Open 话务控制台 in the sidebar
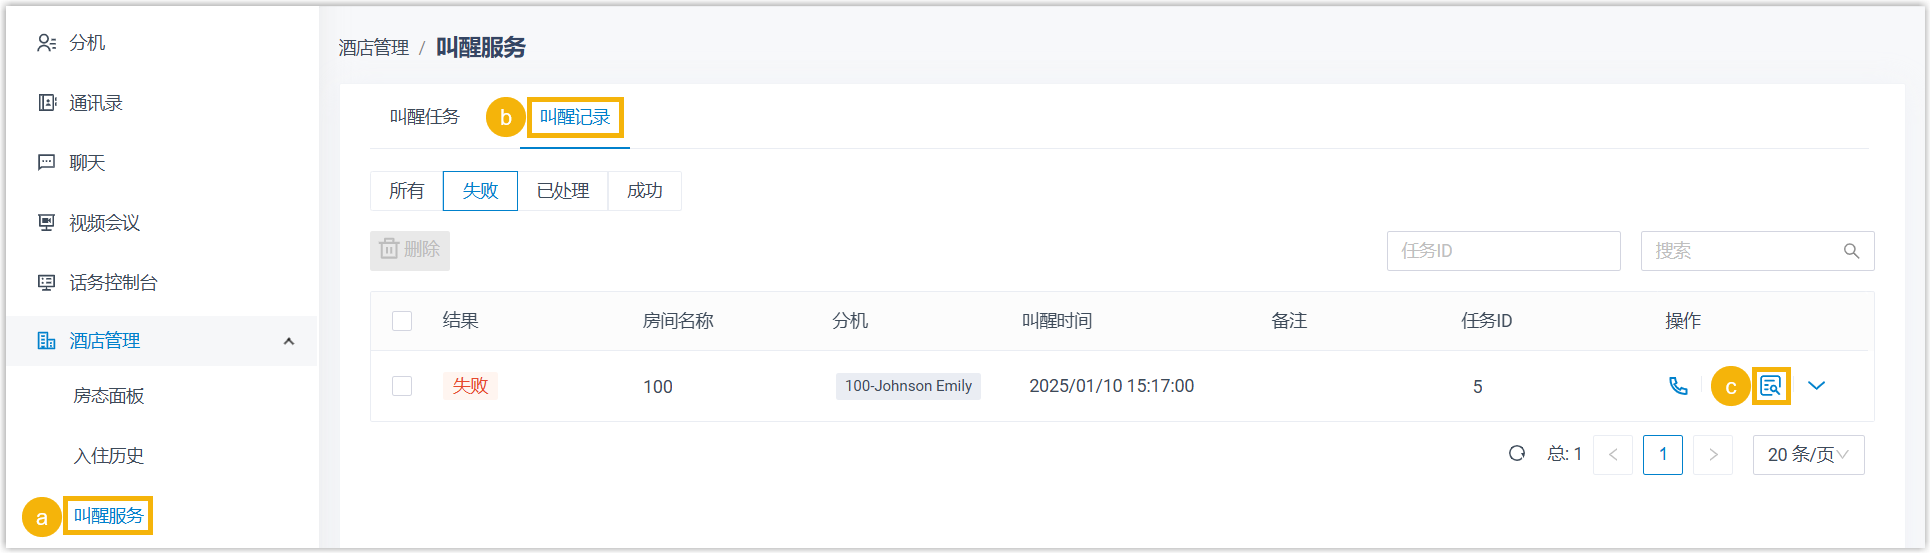The height and width of the screenshot is (554, 1931). pos(112,283)
